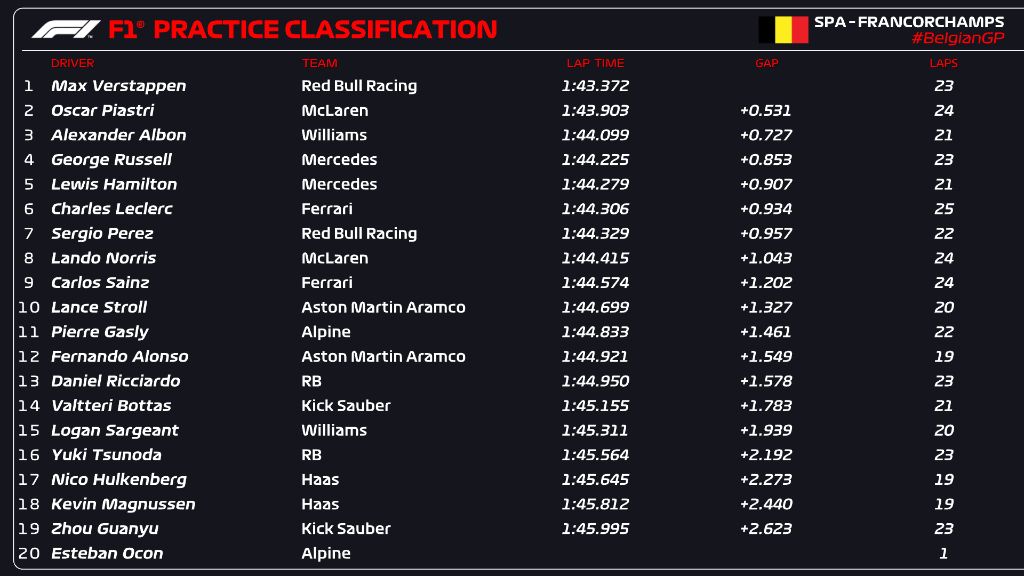
Task: Click the LAPS column header
Action: (x=943, y=63)
